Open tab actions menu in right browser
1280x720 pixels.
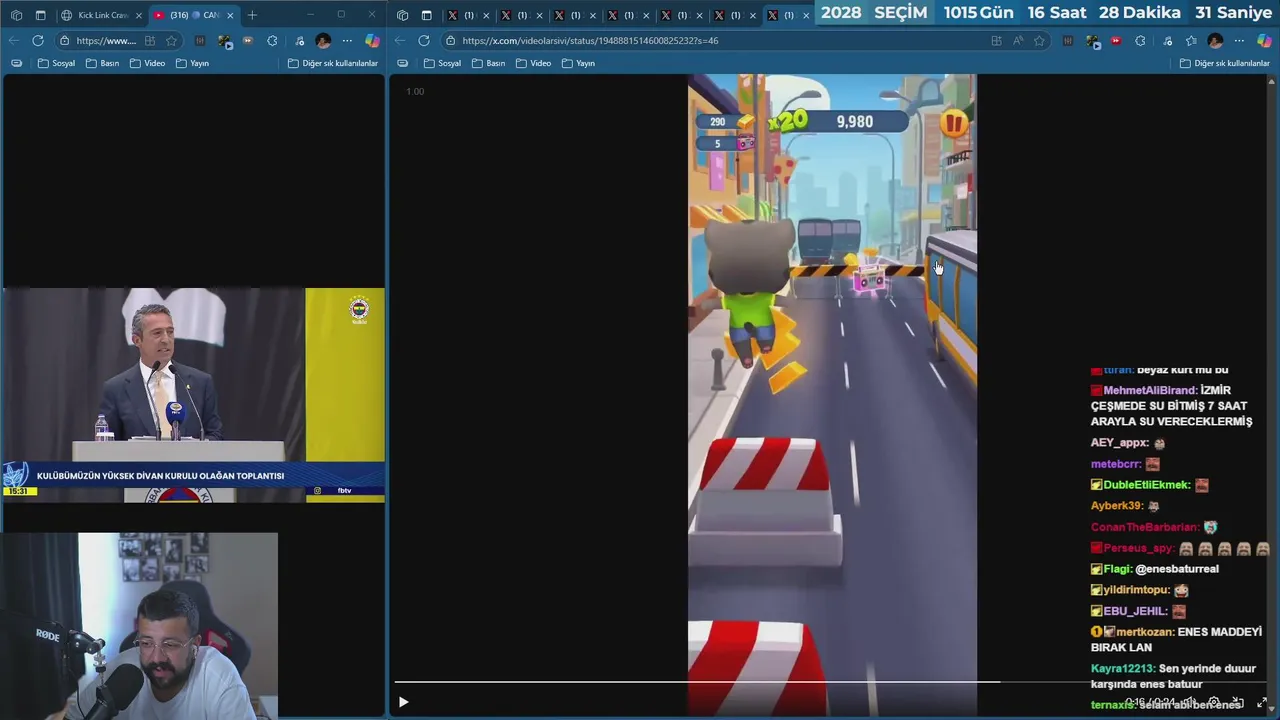pos(426,15)
